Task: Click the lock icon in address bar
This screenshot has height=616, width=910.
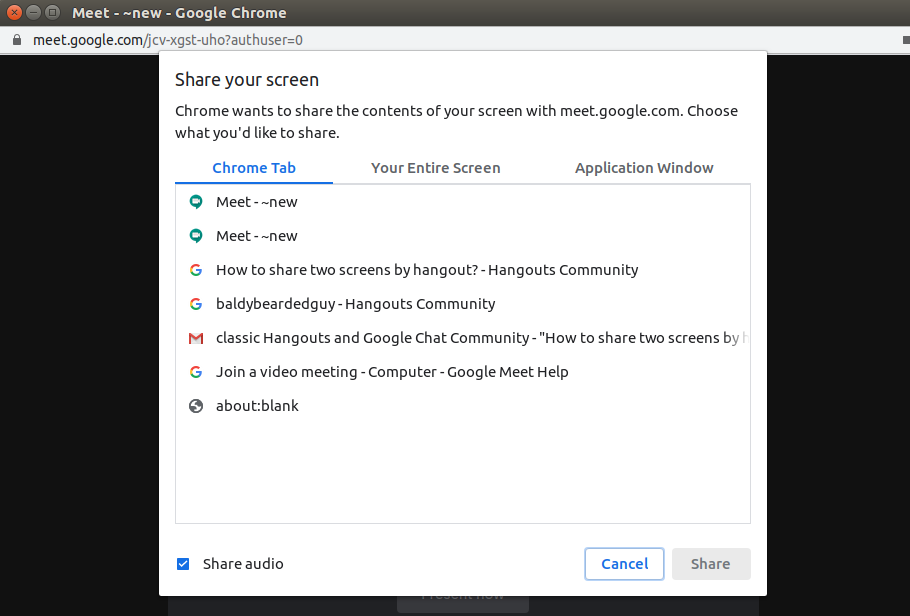Action: [16, 40]
